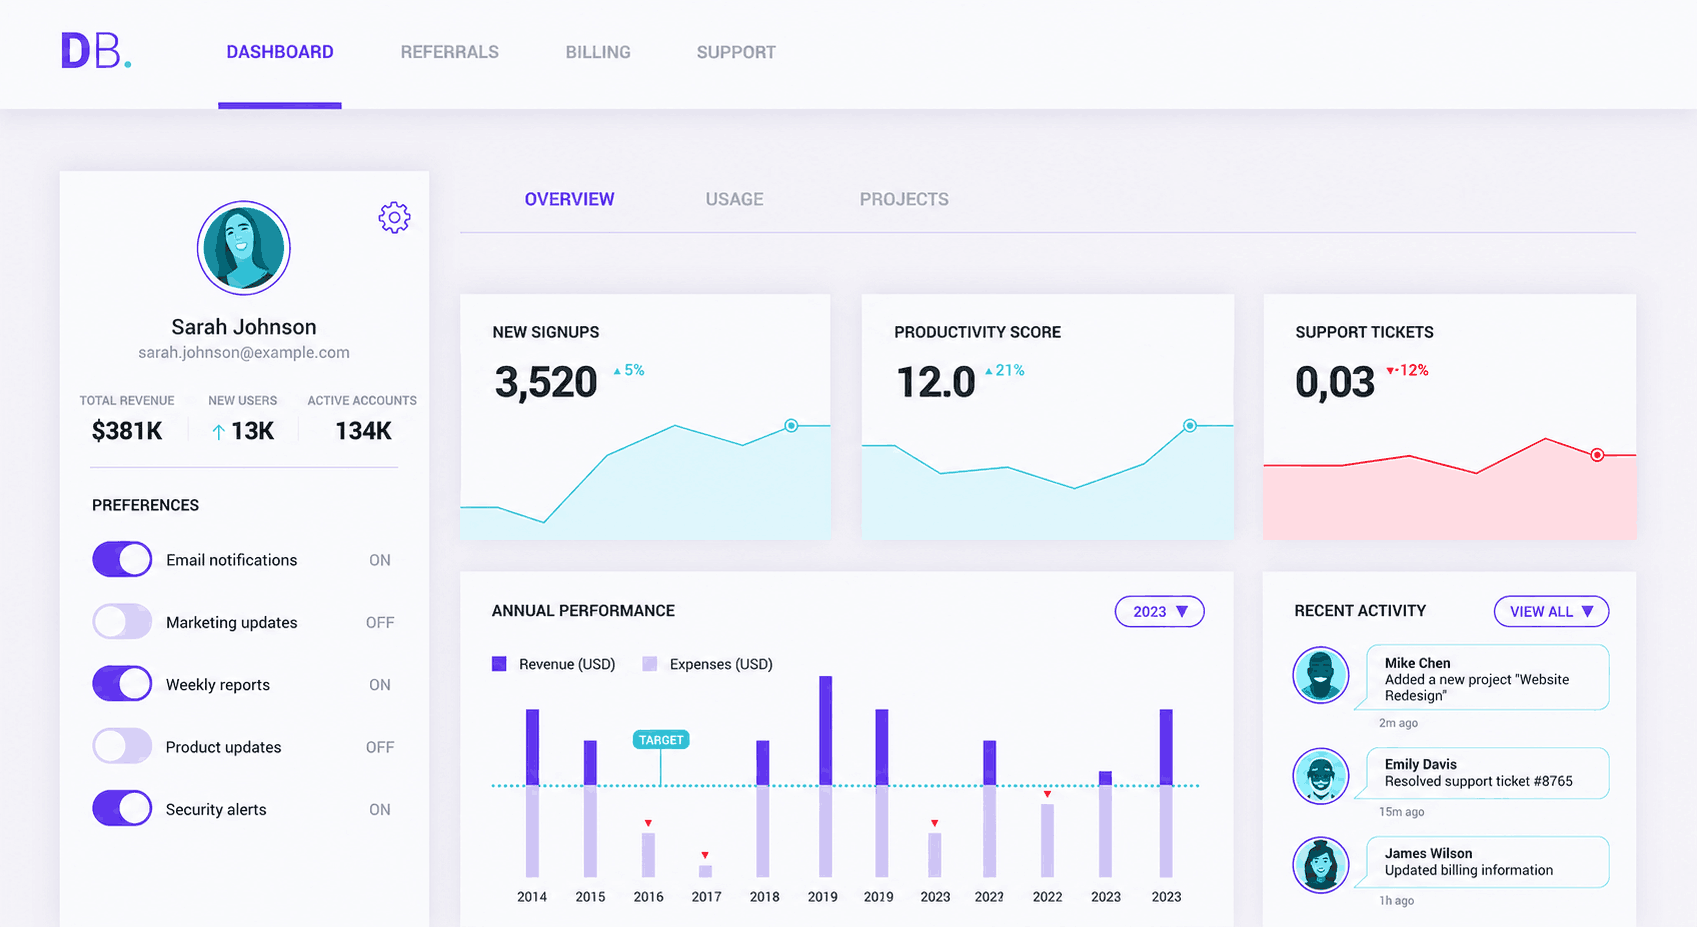Select the Overview tab
This screenshot has height=927, width=1697.
click(570, 199)
